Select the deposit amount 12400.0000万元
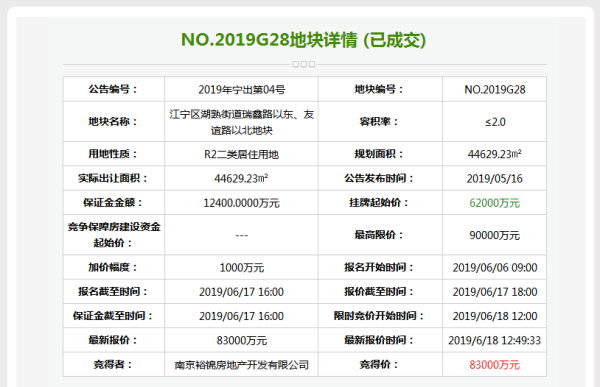The height and width of the screenshot is (387, 600). click(241, 203)
